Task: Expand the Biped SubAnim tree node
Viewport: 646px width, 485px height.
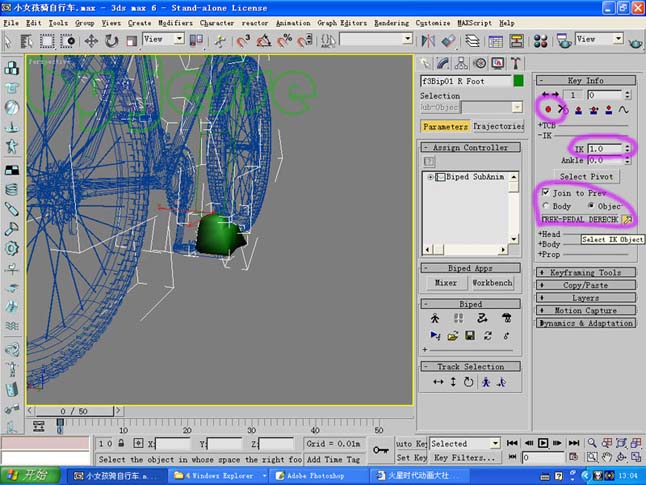Action: click(x=430, y=177)
